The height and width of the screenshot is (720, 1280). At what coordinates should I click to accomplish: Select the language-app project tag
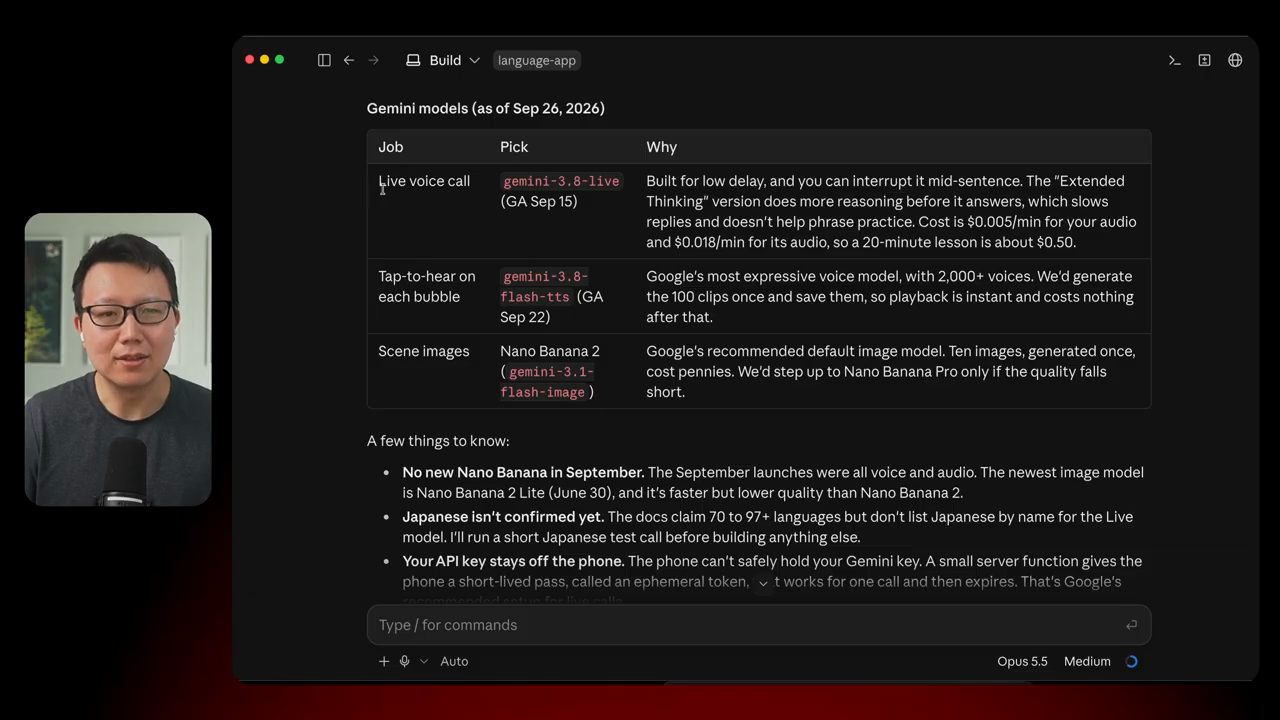pyautogui.click(x=537, y=60)
